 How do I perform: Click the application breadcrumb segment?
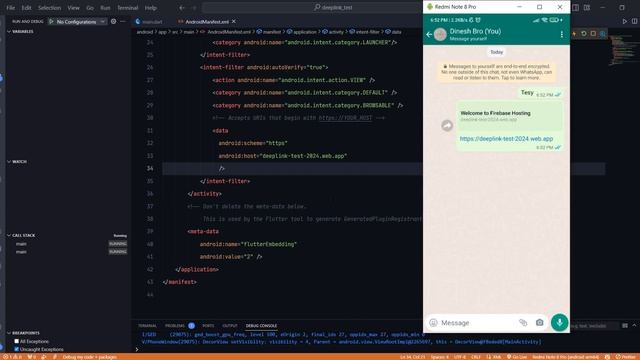click(x=302, y=32)
